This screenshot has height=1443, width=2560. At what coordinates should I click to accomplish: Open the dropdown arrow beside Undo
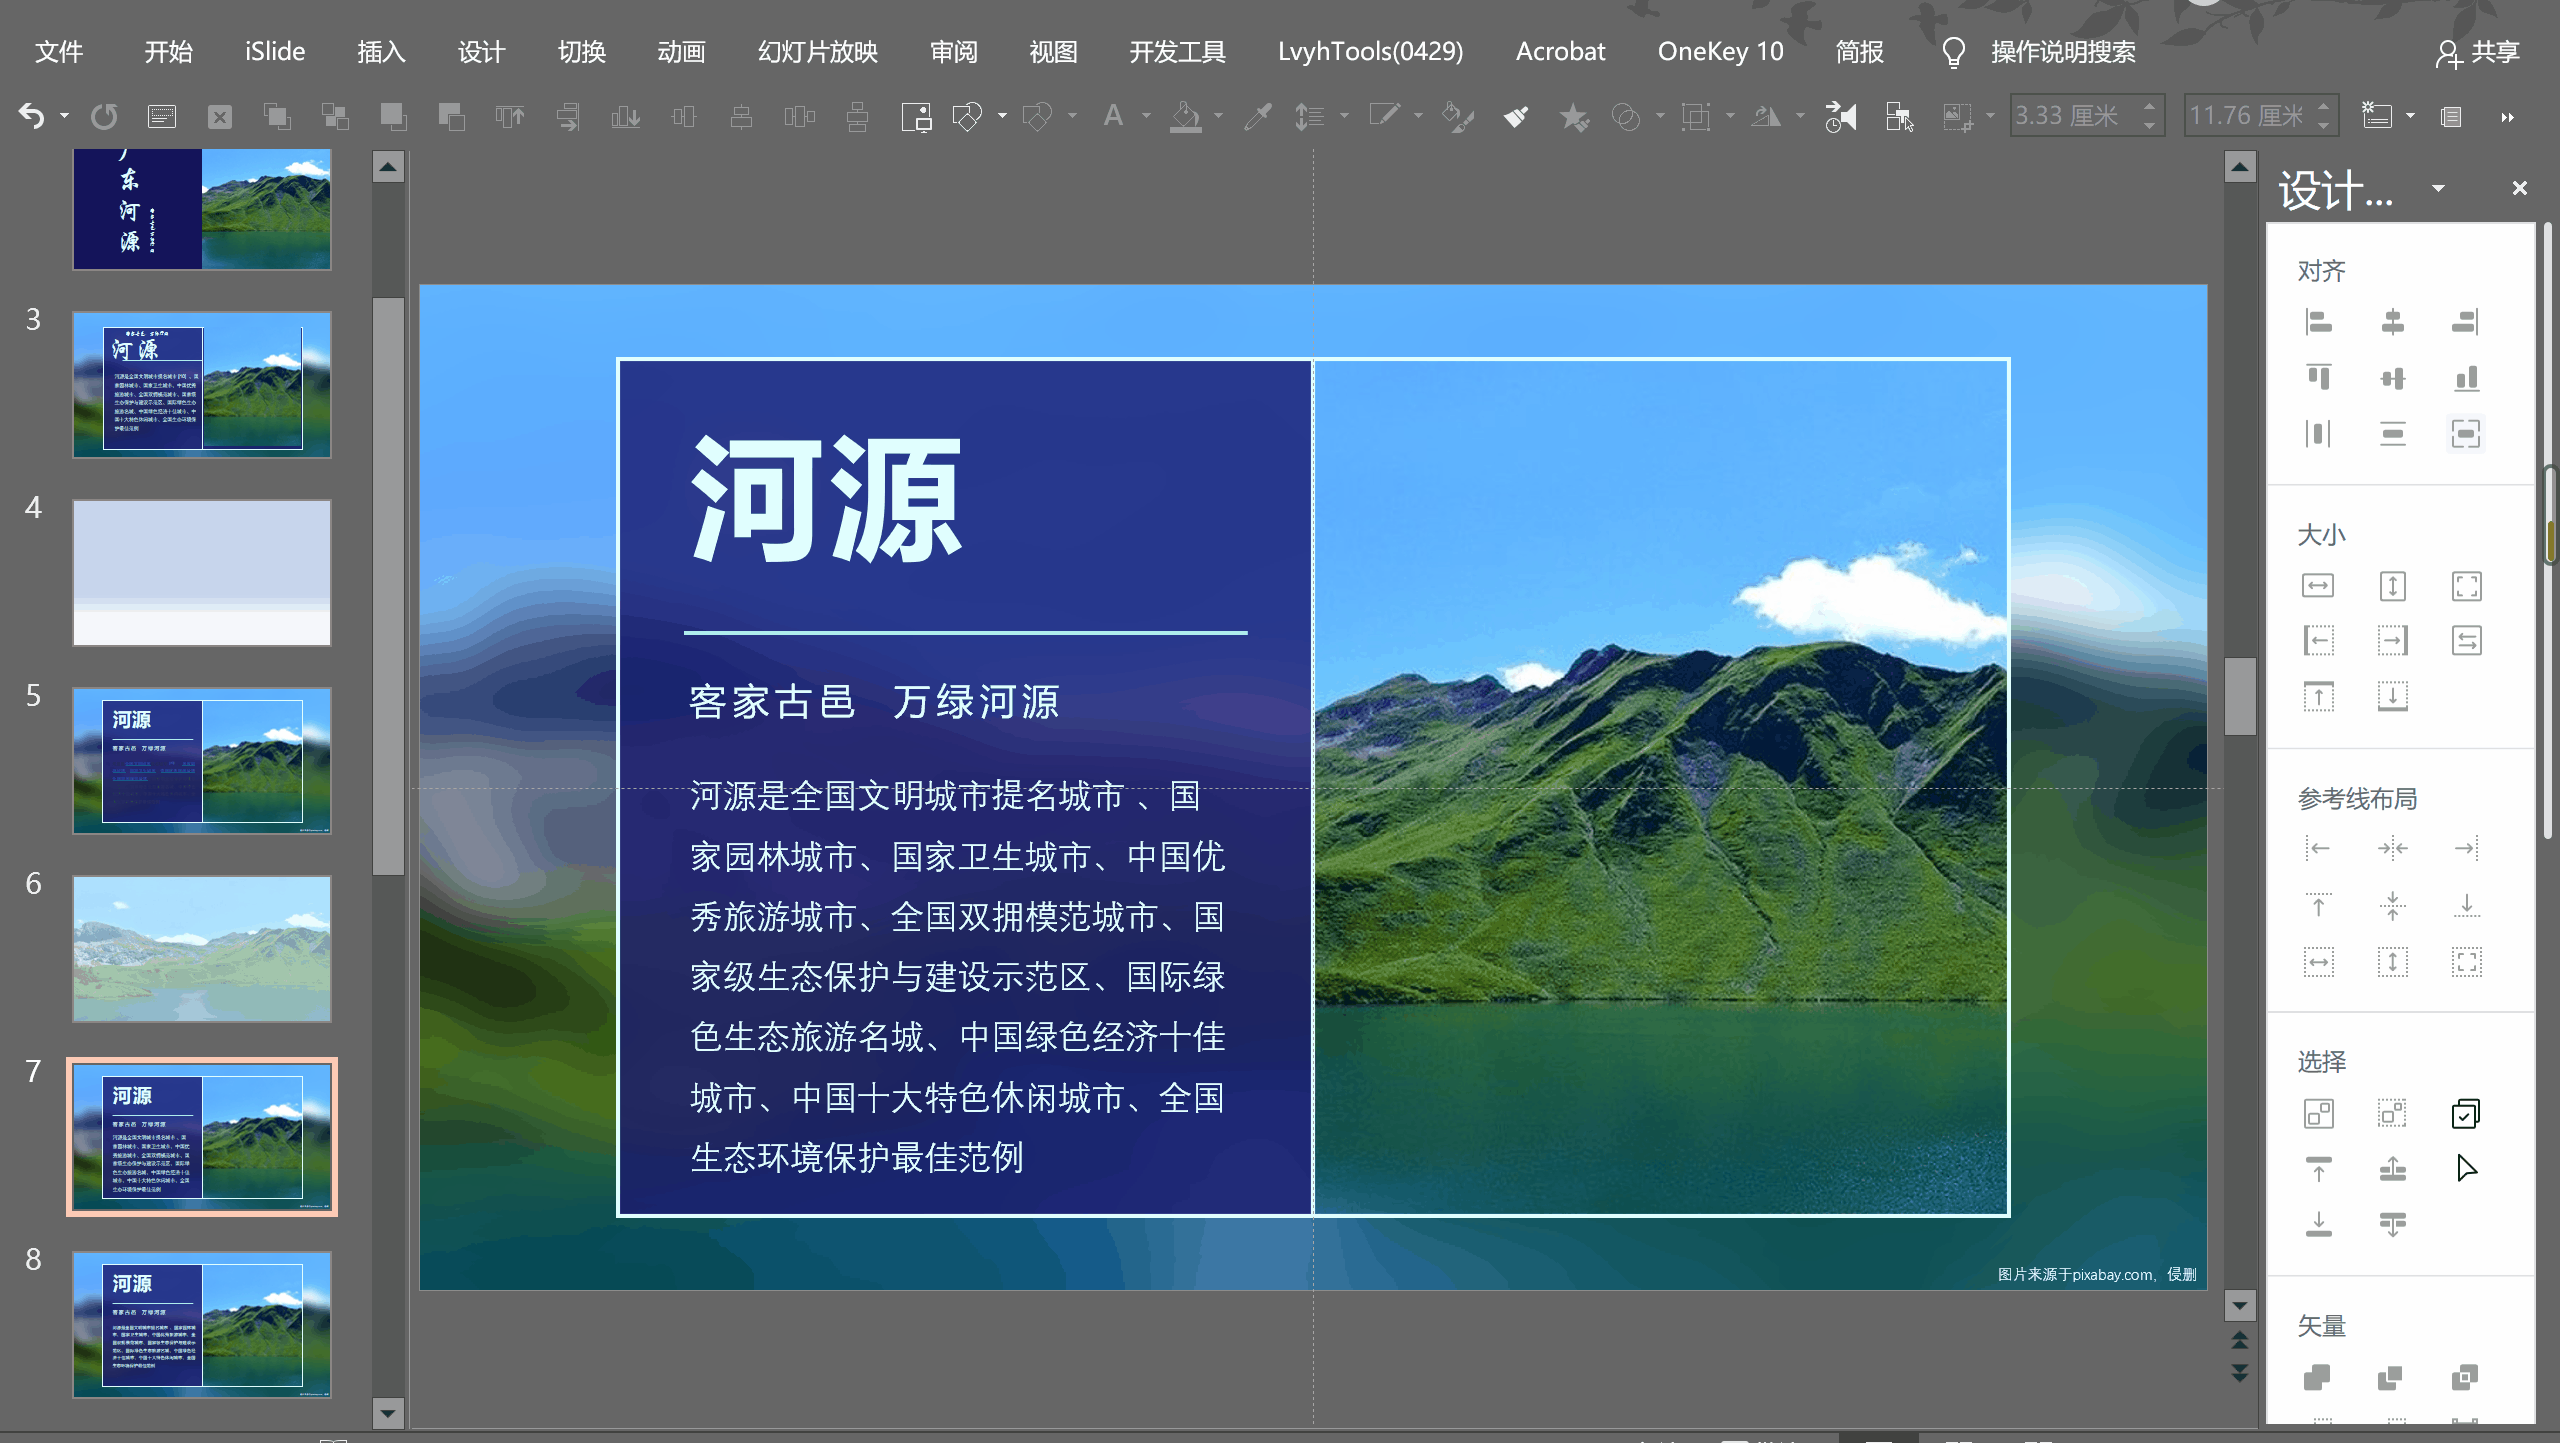64,117
